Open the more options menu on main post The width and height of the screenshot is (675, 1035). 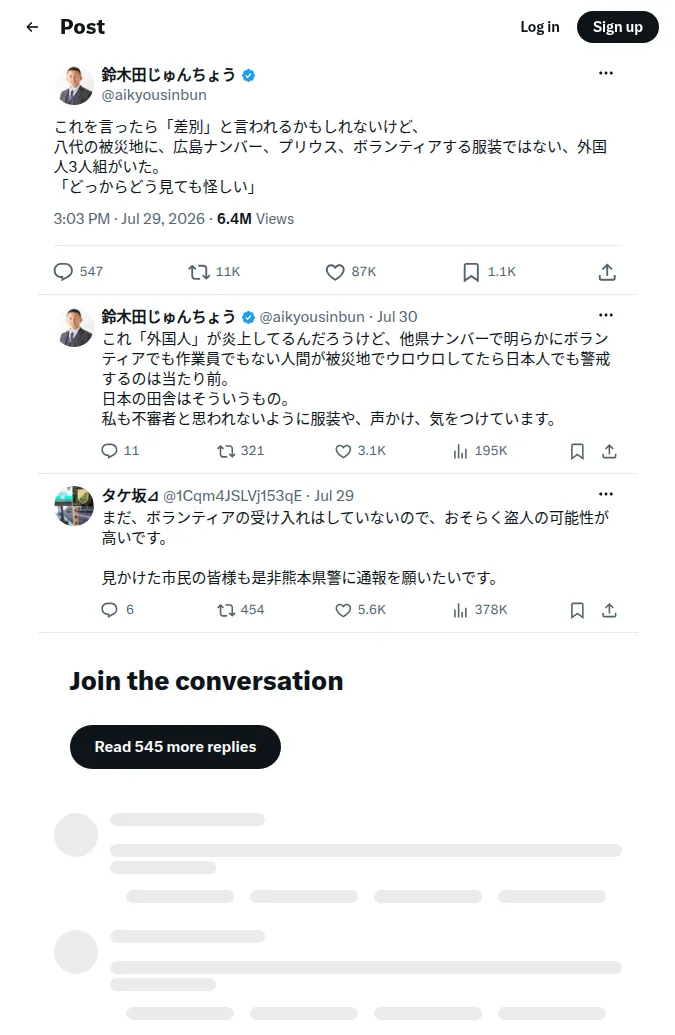click(x=606, y=73)
